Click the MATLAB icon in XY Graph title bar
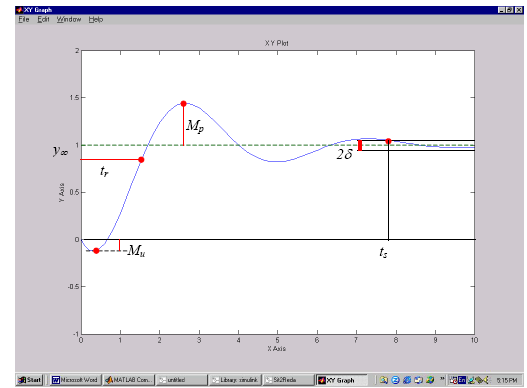527x388 pixels. 19,10
